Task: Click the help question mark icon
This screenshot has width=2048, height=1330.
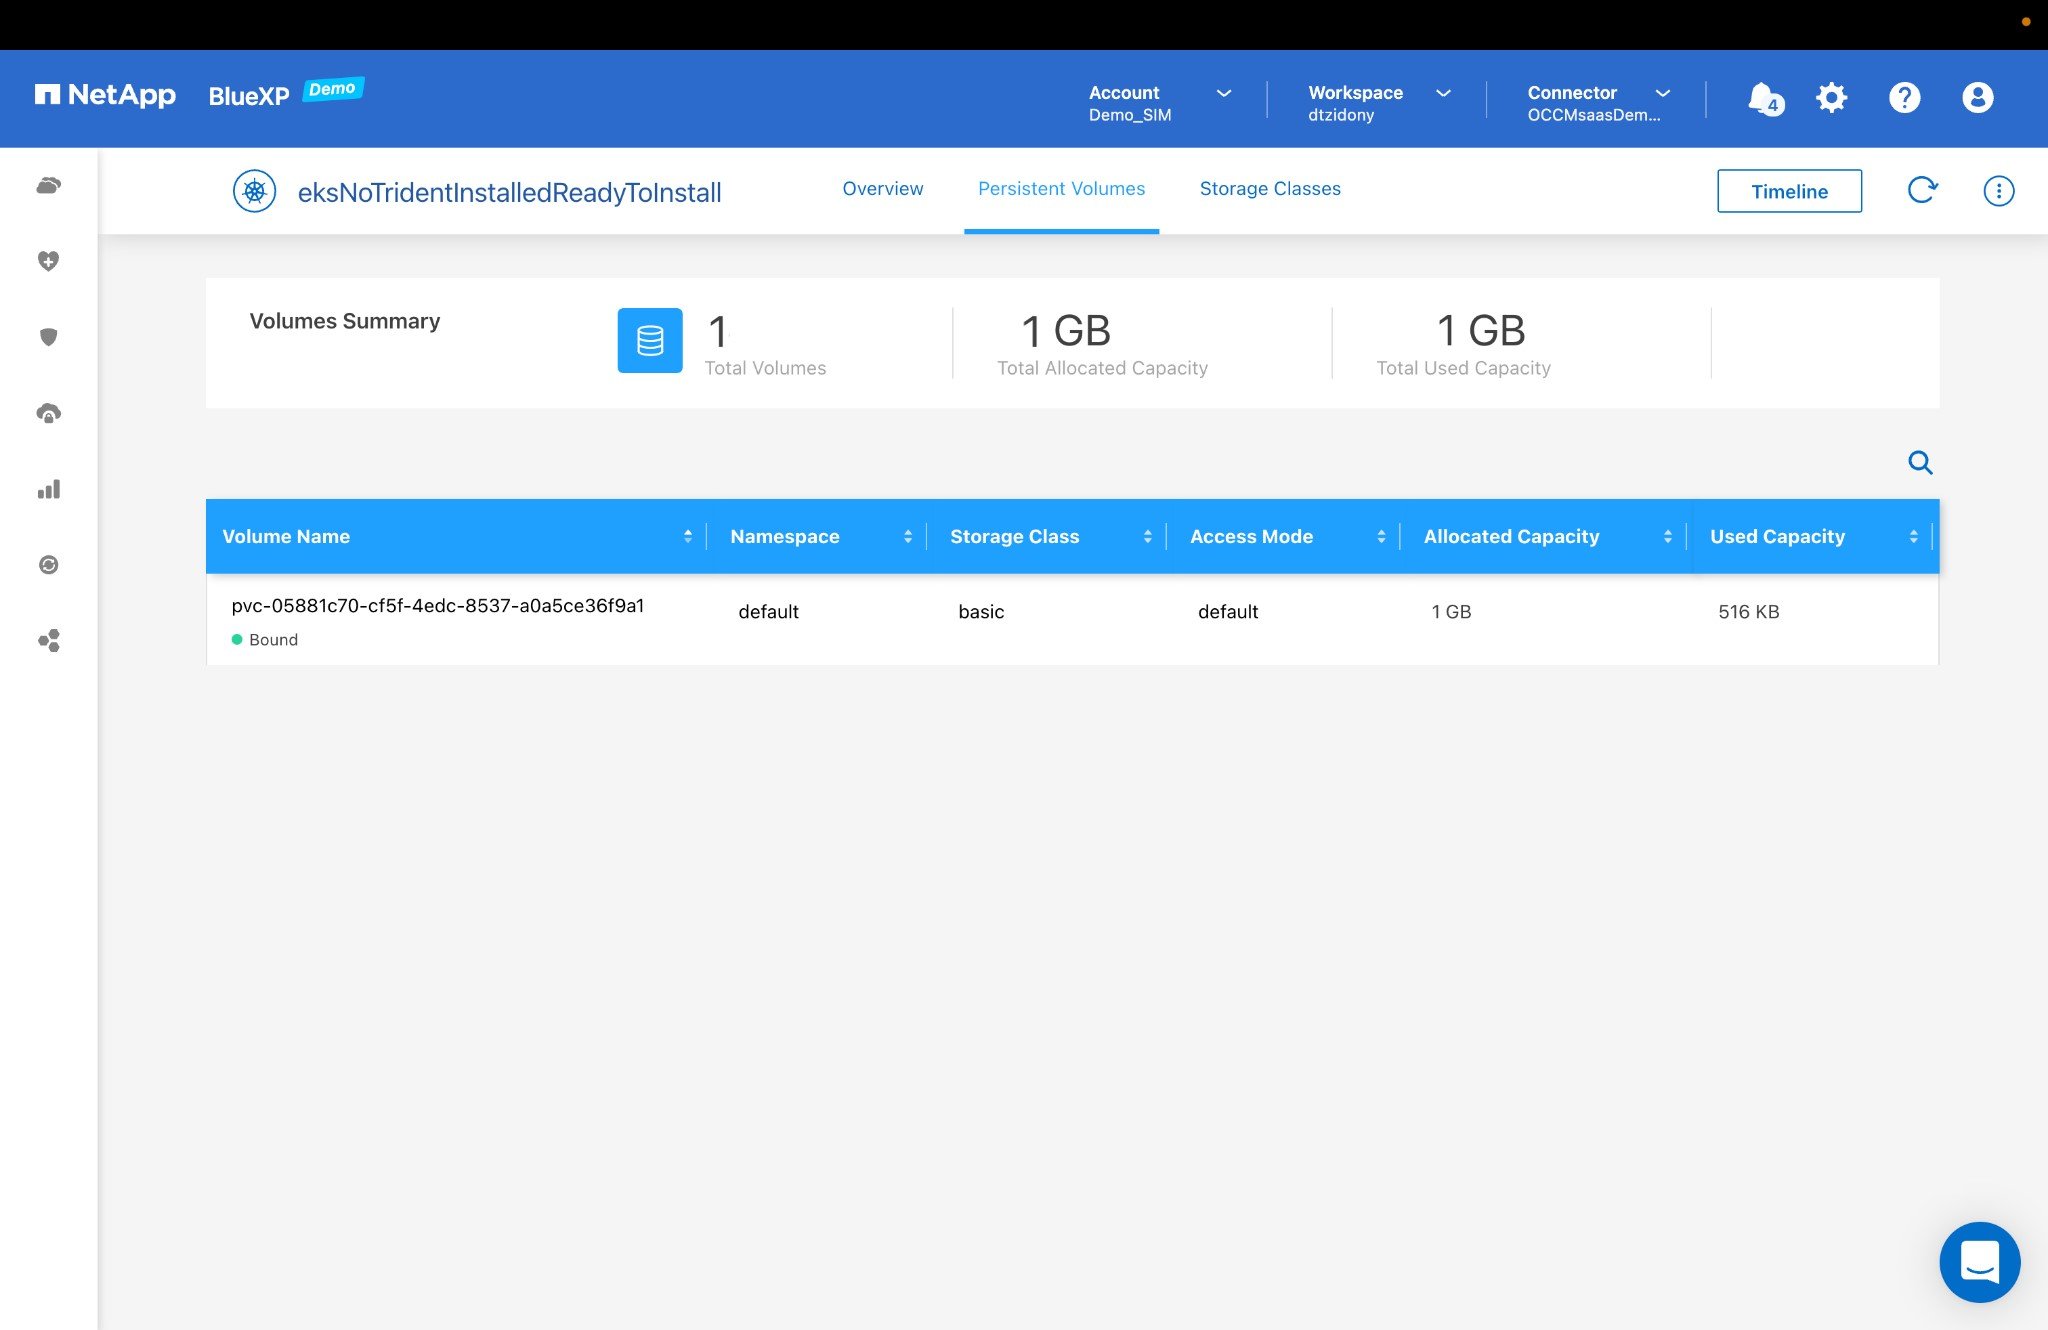Action: click(x=1904, y=98)
